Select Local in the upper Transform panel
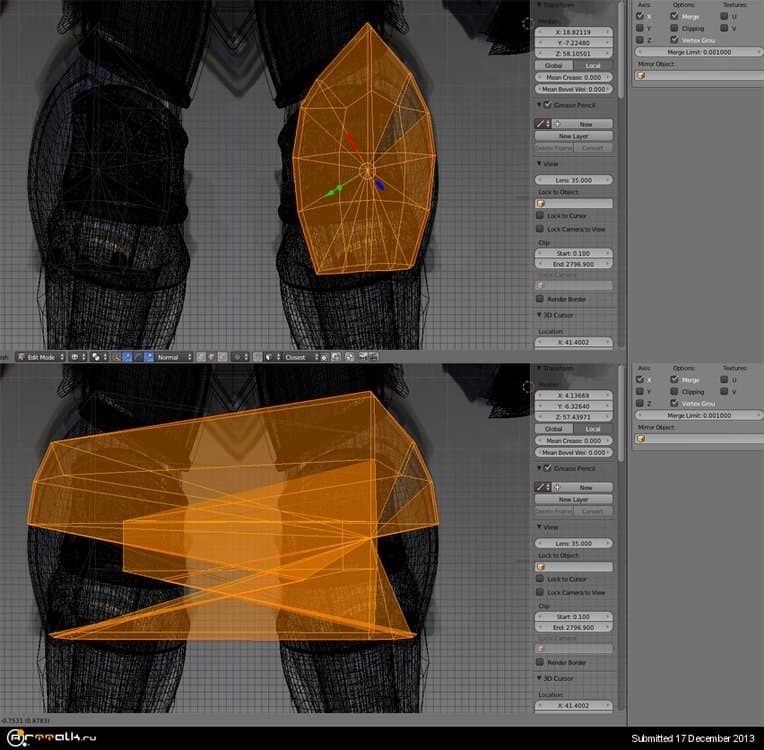This screenshot has height=750, width=764. tap(593, 65)
